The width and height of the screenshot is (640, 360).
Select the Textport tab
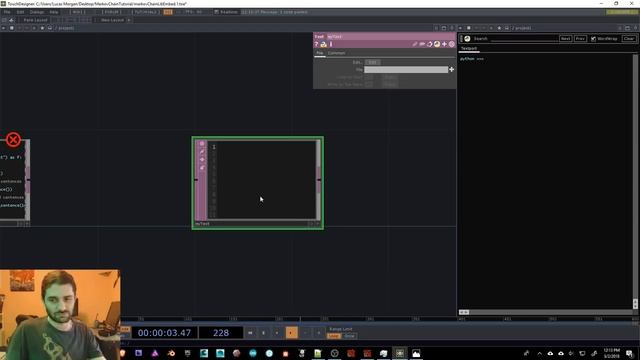(x=469, y=48)
